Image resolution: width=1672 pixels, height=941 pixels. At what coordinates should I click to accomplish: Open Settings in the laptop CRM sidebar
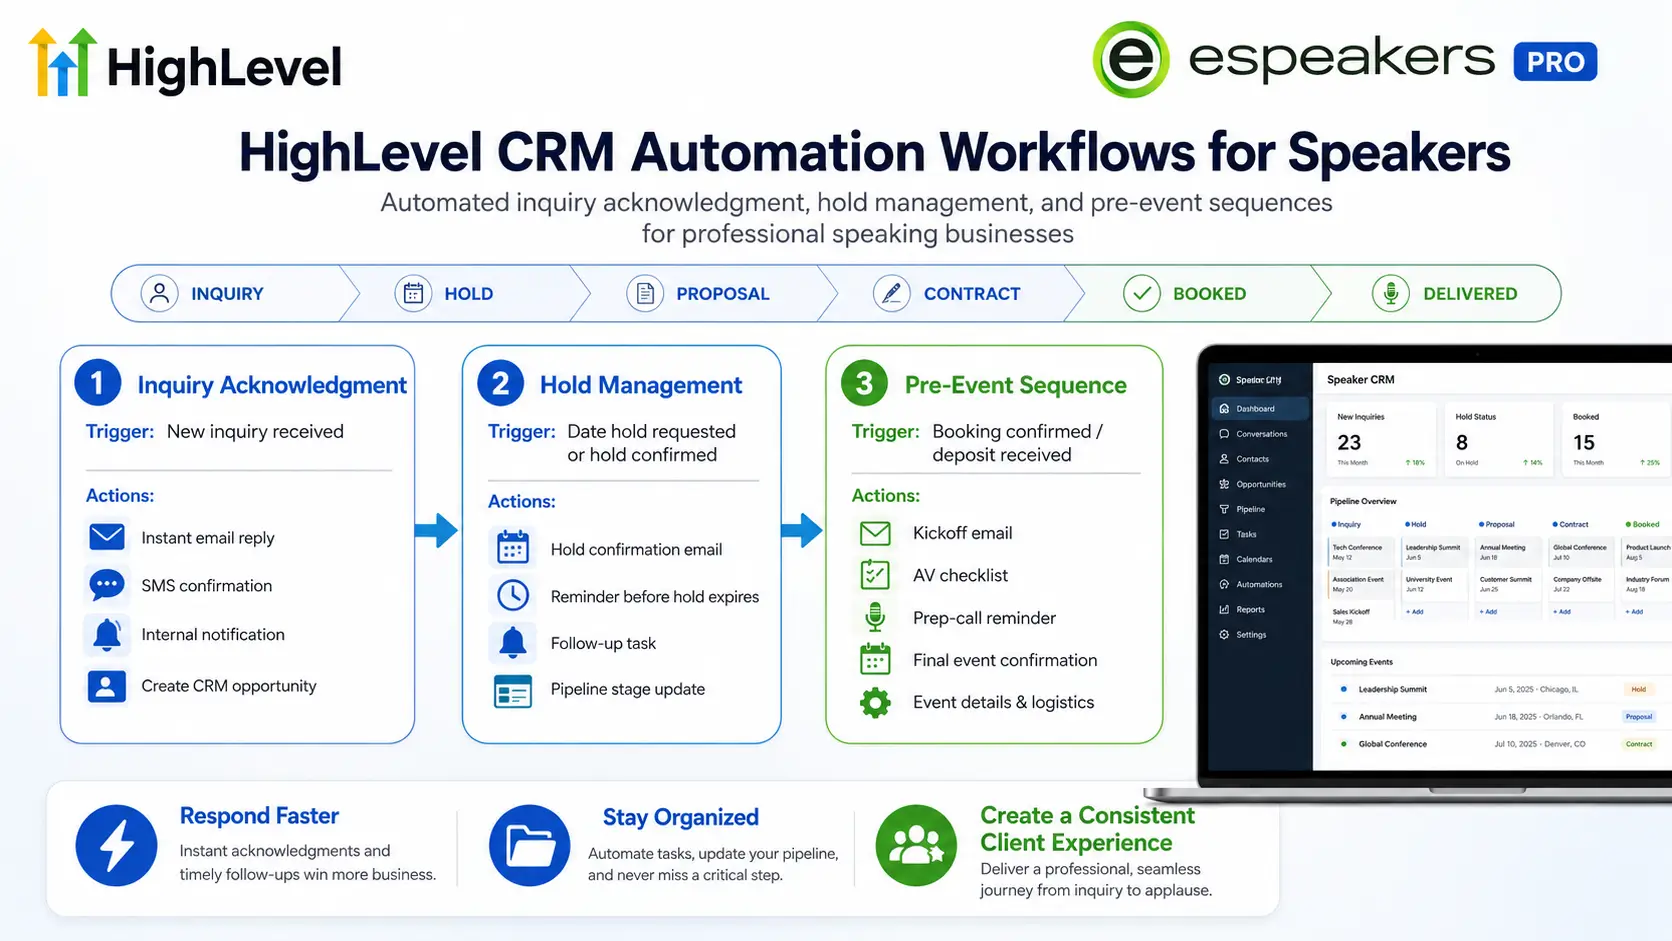(x=1260, y=634)
